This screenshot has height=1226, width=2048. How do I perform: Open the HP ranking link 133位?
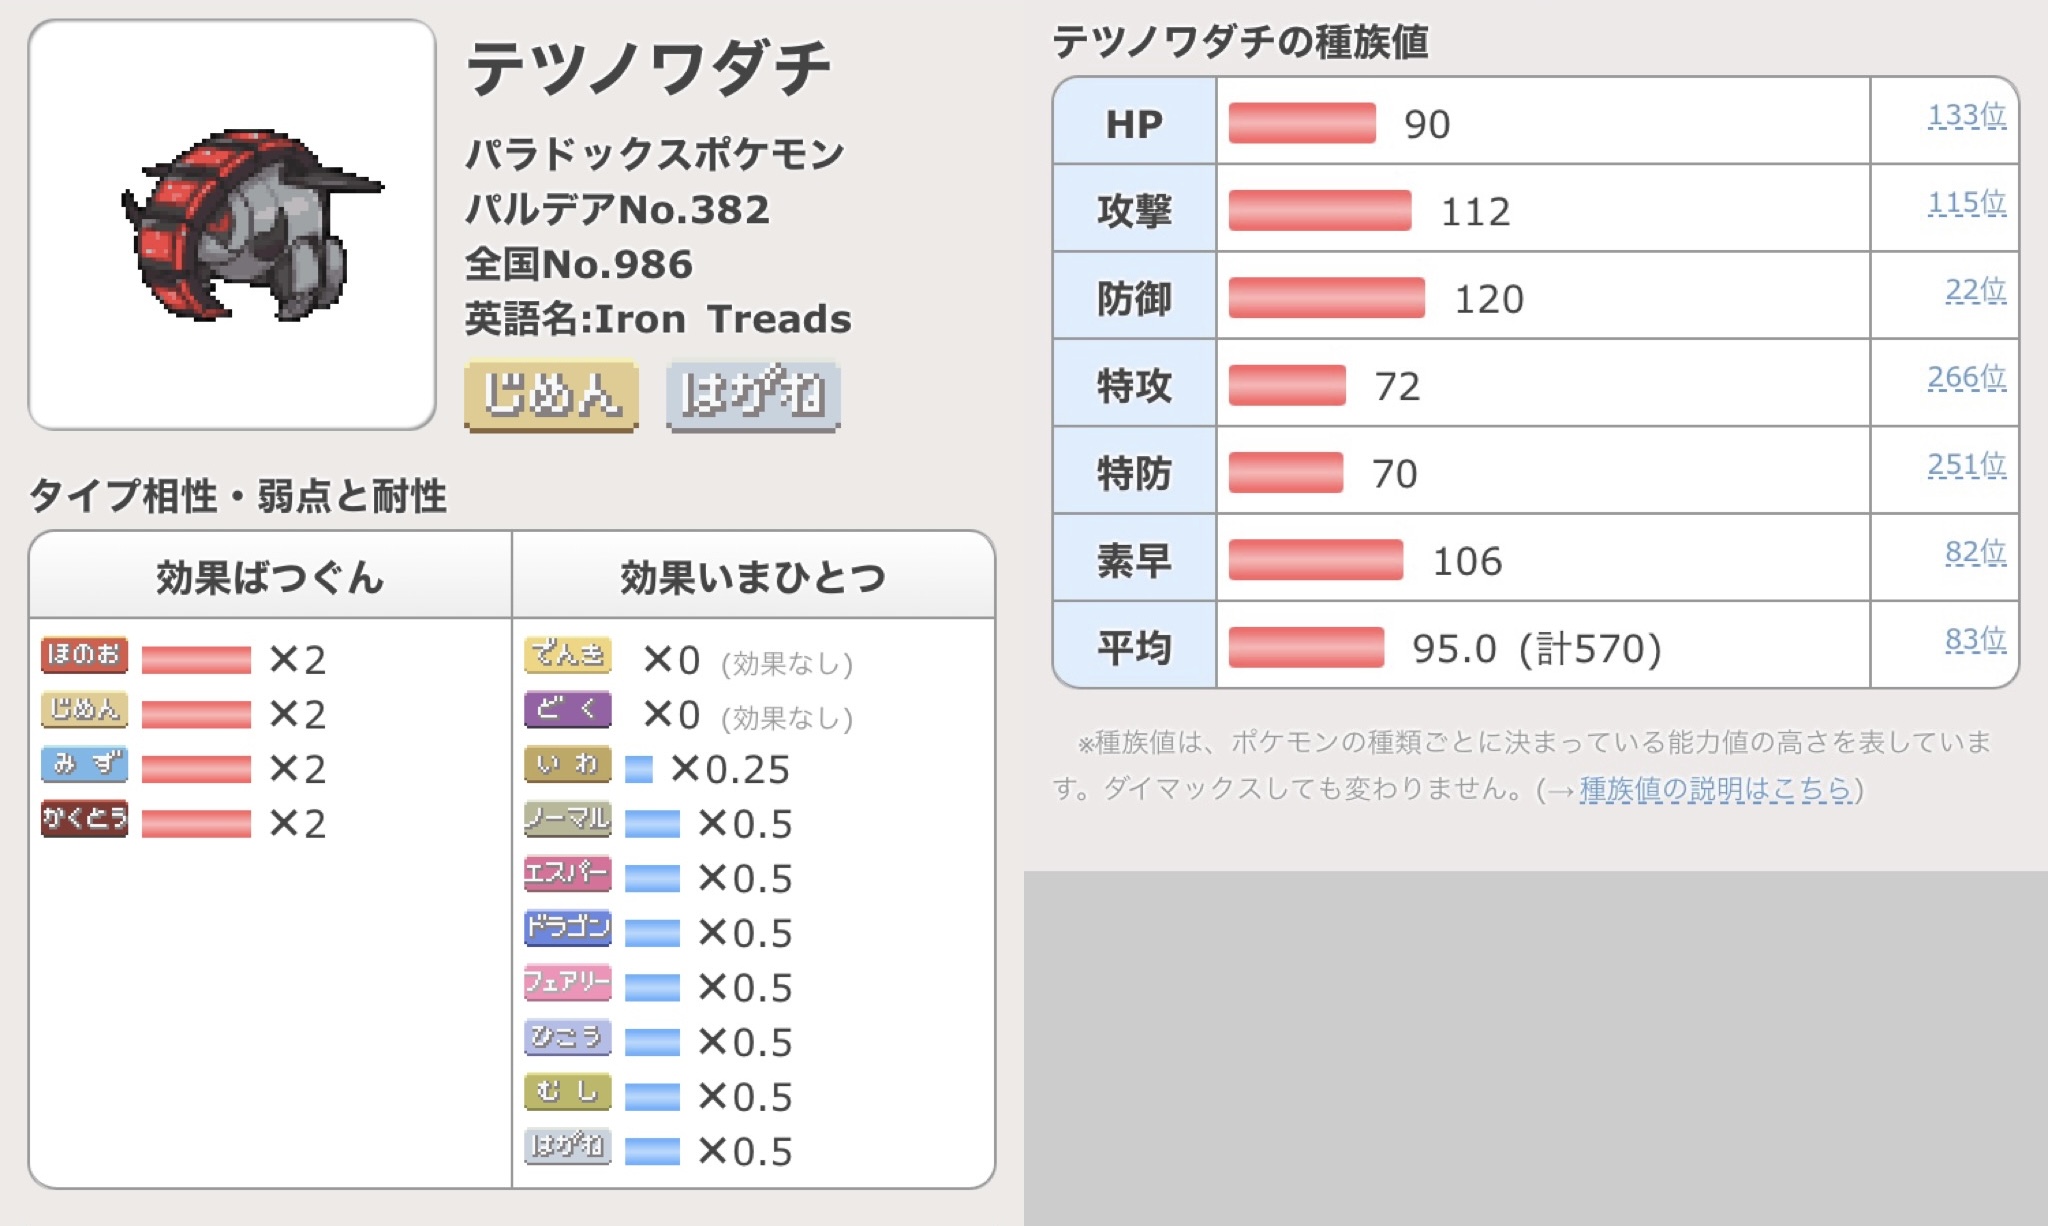coord(1966,116)
